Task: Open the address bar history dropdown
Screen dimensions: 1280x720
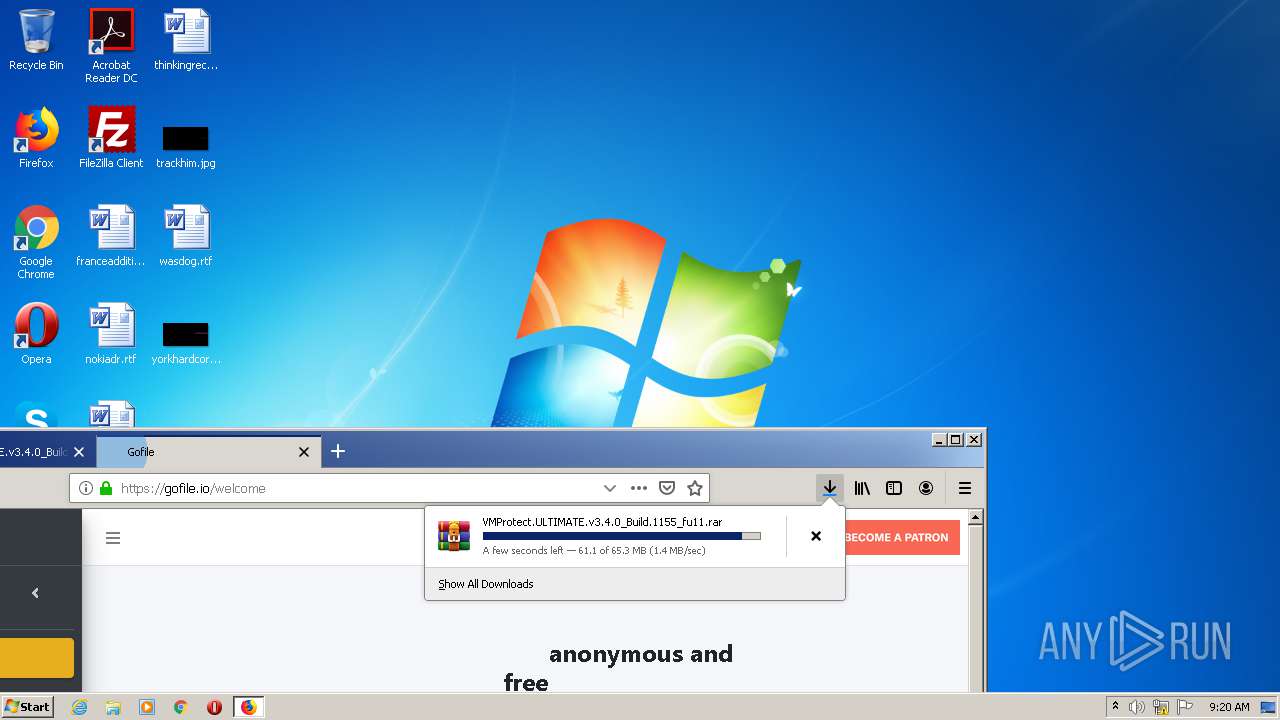Action: click(x=610, y=488)
